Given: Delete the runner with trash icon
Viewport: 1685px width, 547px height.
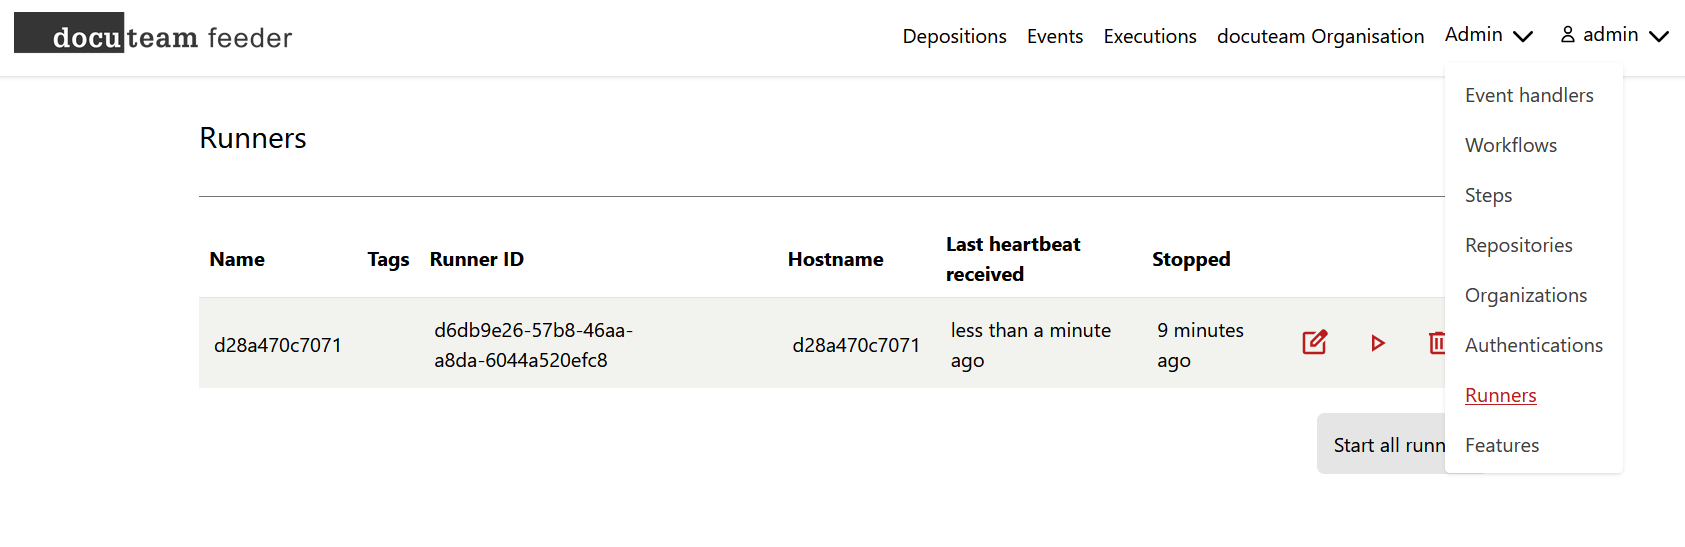Looking at the screenshot, I should (x=1437, y=343).
